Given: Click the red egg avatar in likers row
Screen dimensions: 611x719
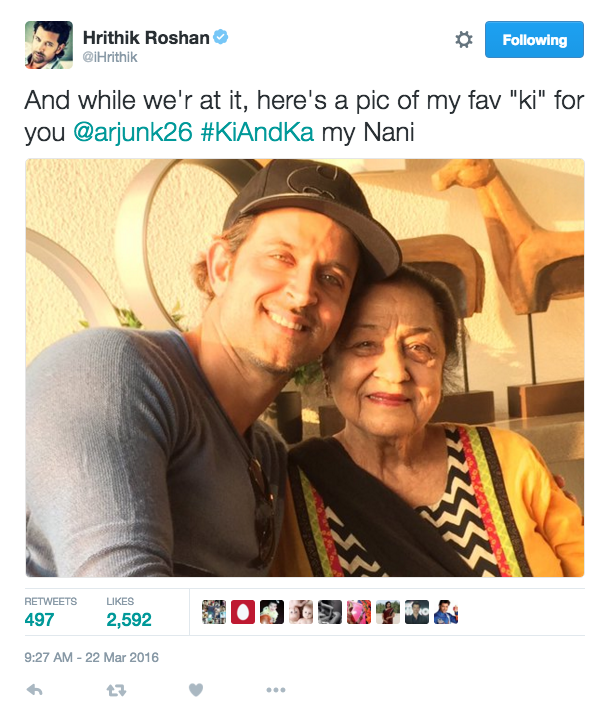Looking at the screenshot, I should (x=242, y=612).
